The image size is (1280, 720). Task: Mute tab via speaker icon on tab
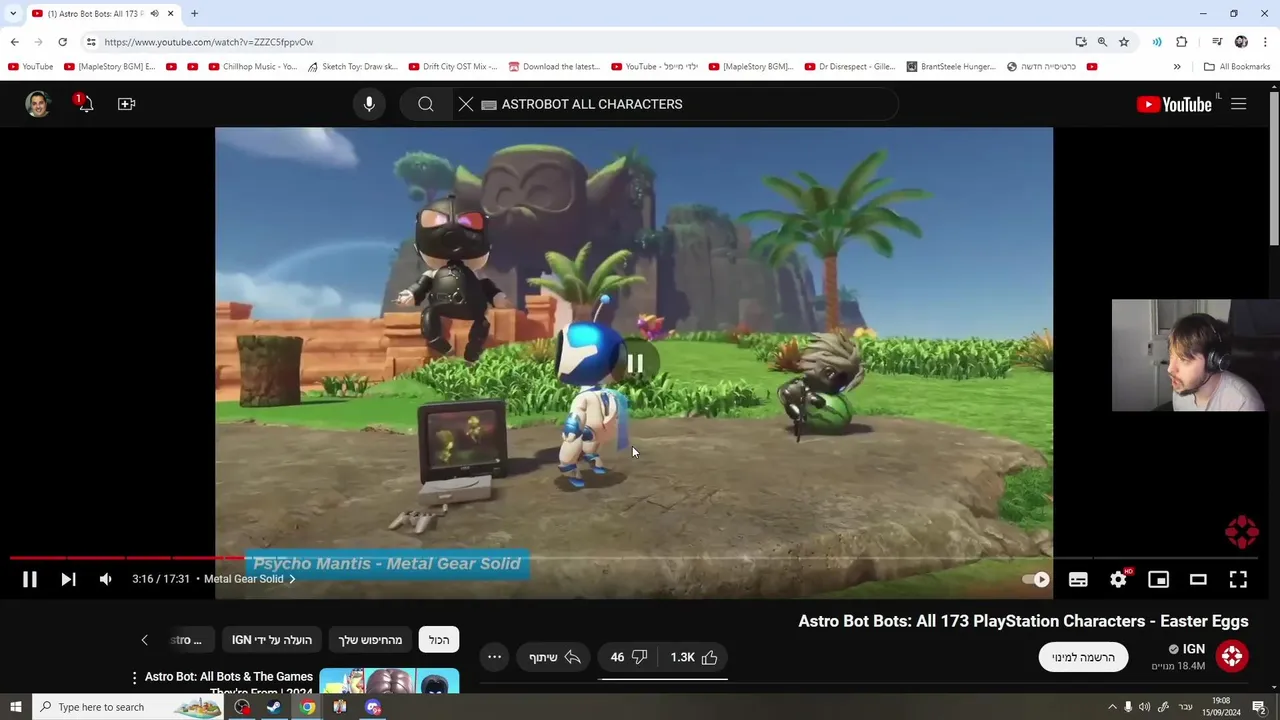click(x=154, y=13)
